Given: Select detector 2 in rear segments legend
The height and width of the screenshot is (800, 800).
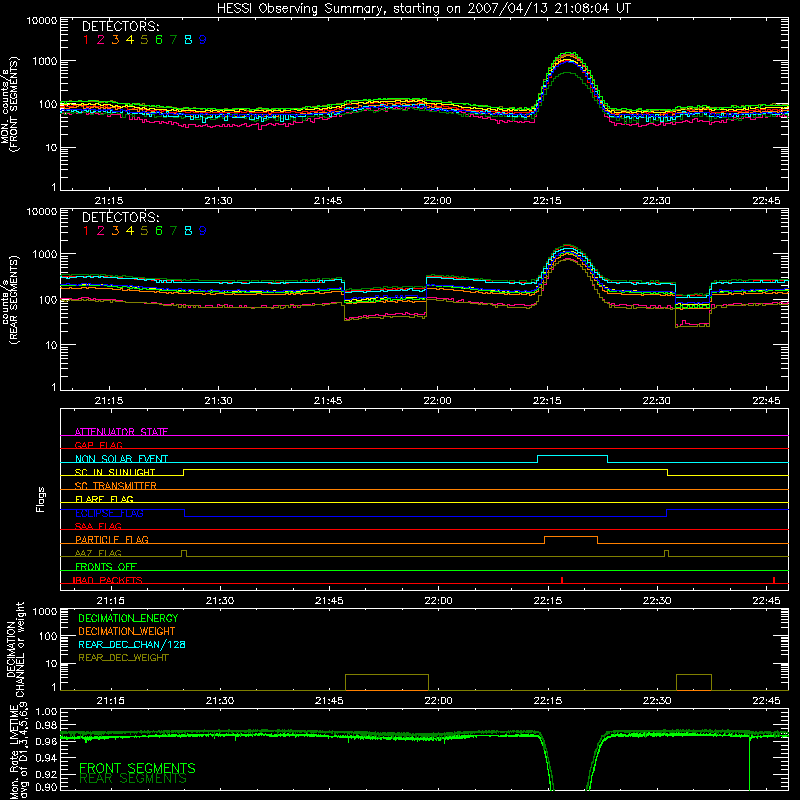Looking at the screenshot, I should 101,231.
